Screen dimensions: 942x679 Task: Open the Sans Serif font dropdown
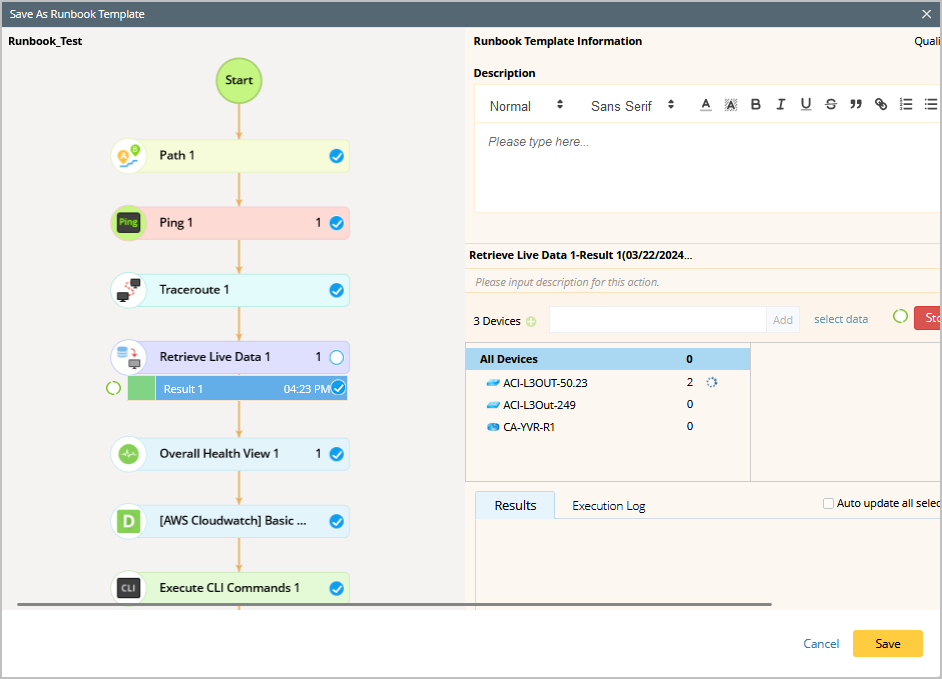632,105
